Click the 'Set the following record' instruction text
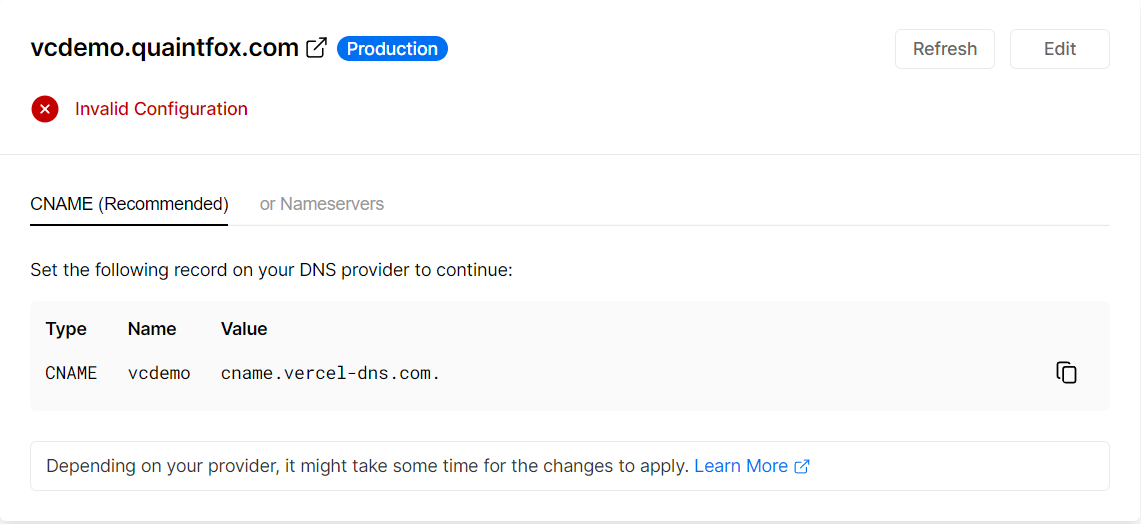 tap(271, 270)
